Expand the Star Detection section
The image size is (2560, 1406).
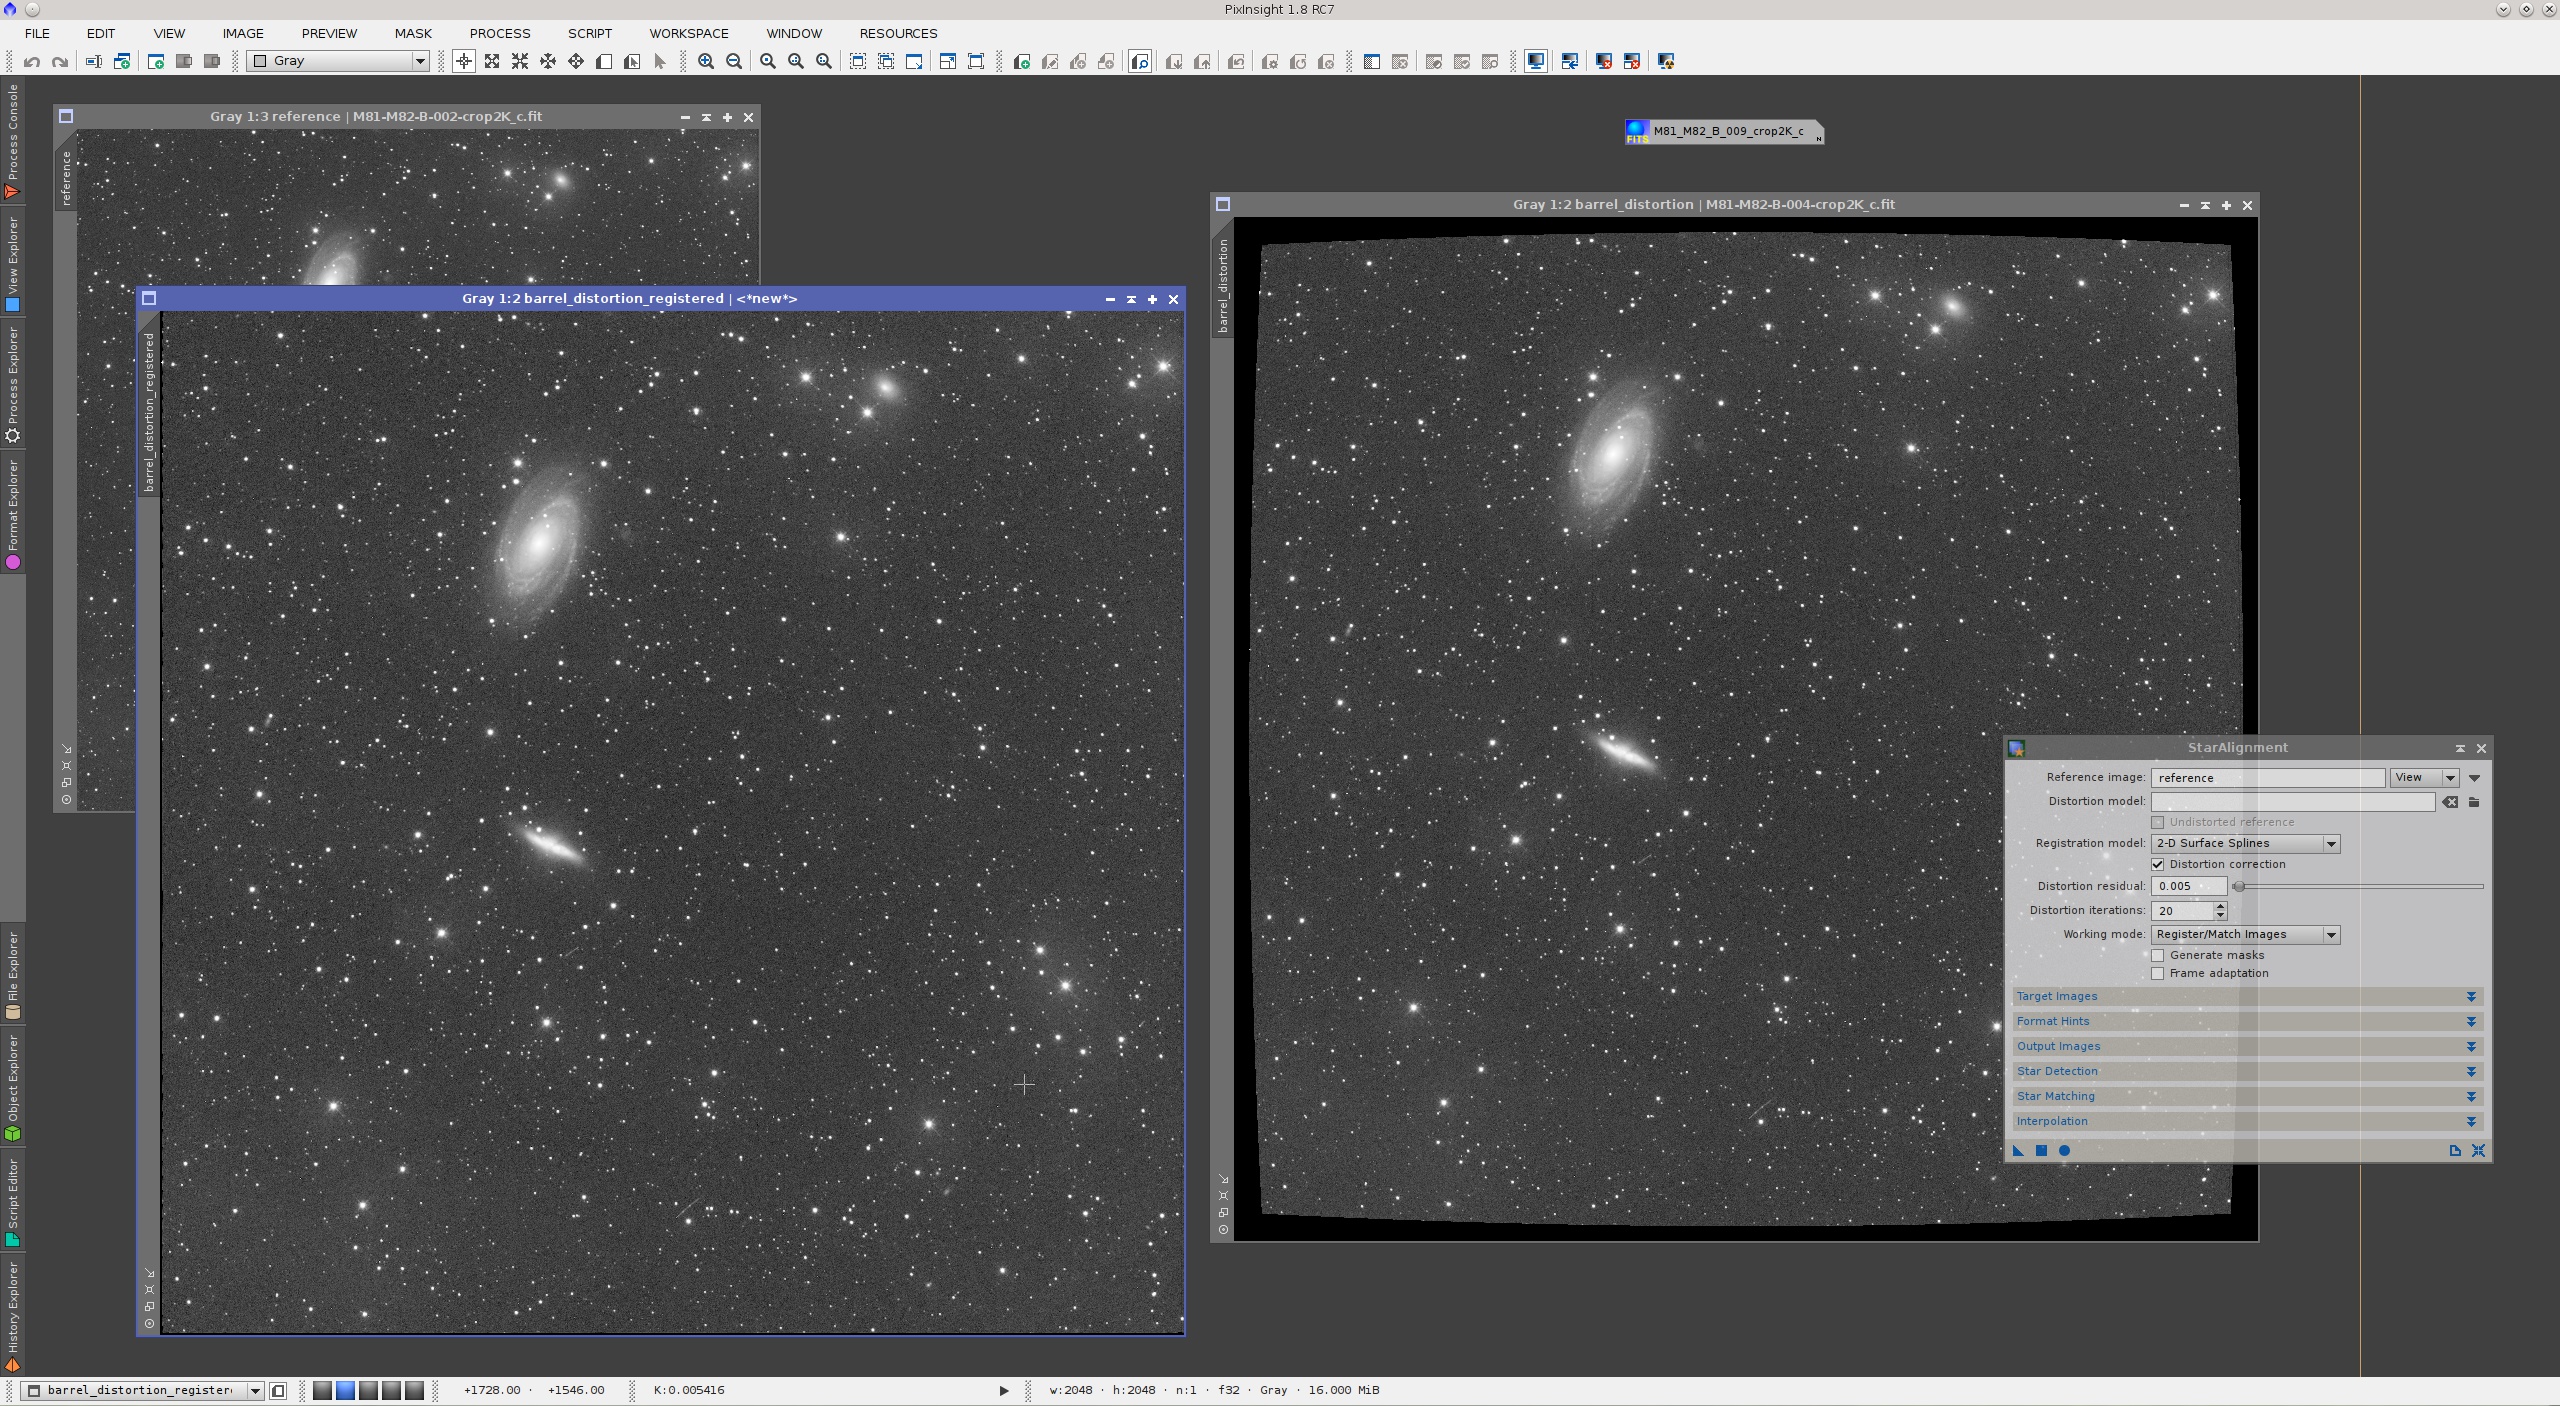[2247, 1071]
